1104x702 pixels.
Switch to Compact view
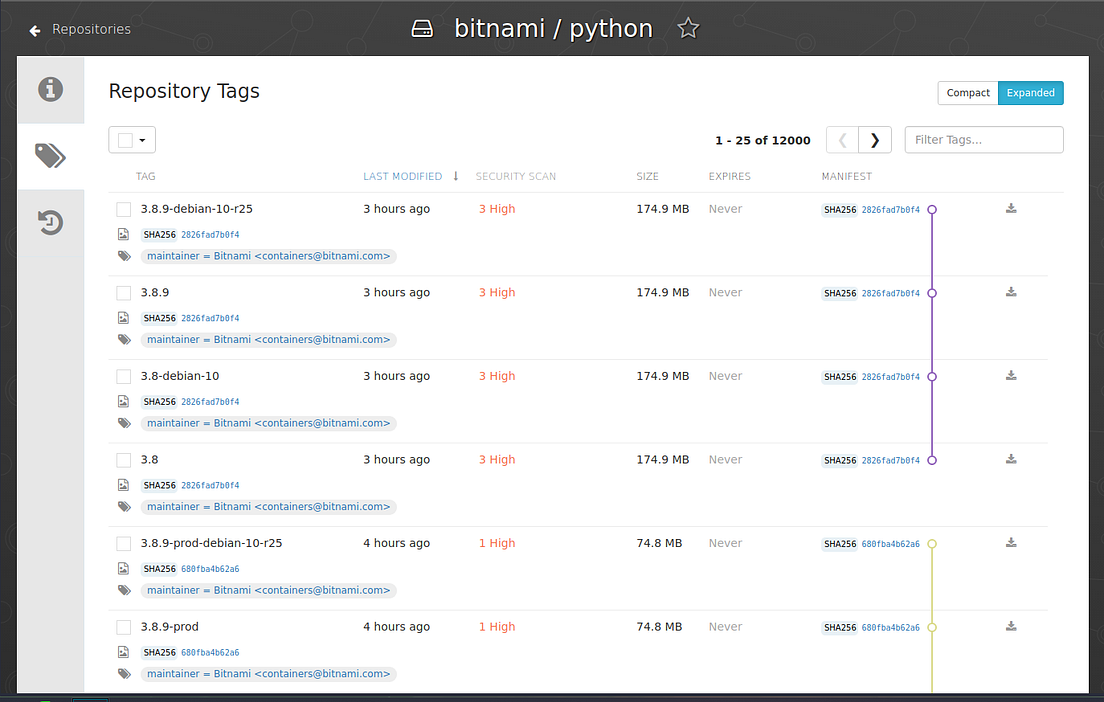(x=967, y=92)
